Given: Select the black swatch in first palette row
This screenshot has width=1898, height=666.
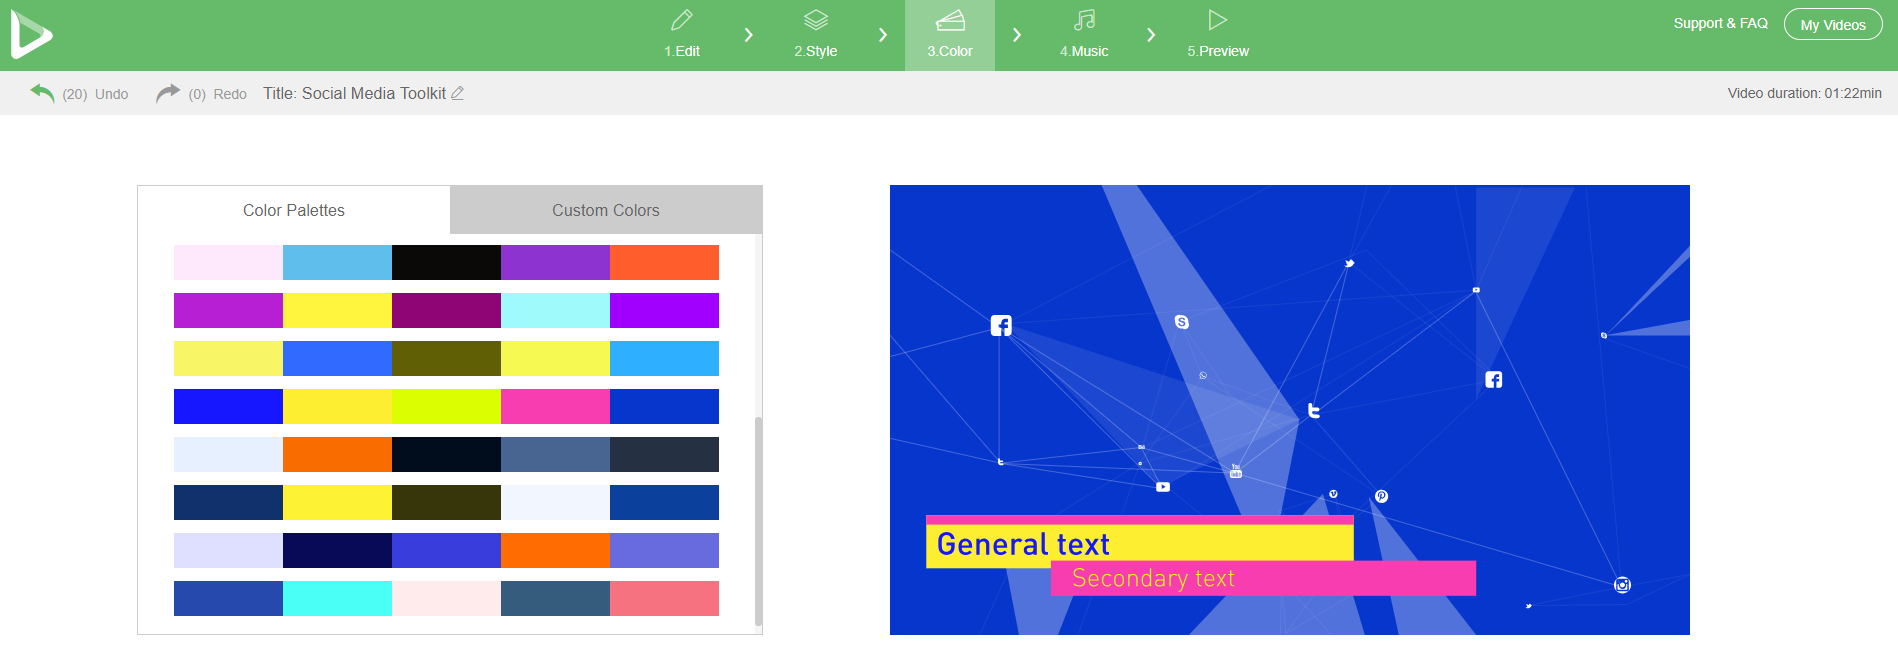Looking at the screenshot, I should (446, 262).
